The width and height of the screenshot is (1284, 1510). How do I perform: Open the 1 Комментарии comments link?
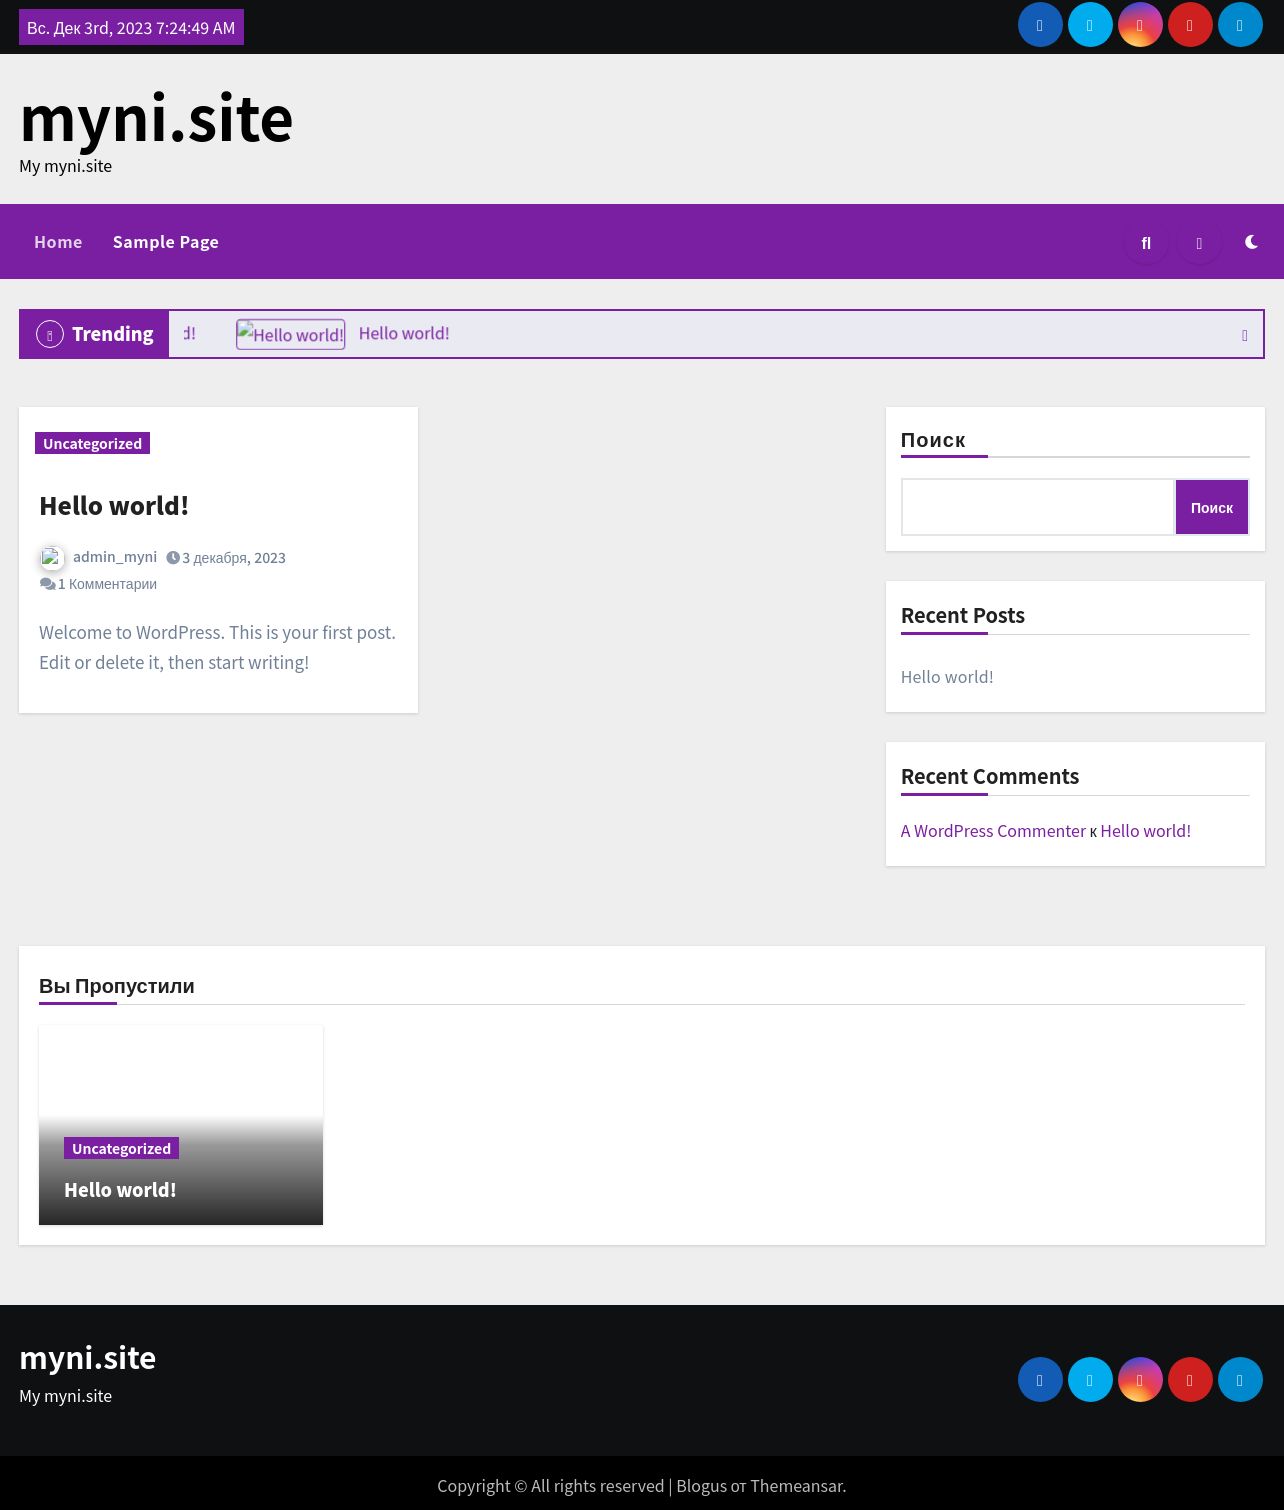[107, 584]
